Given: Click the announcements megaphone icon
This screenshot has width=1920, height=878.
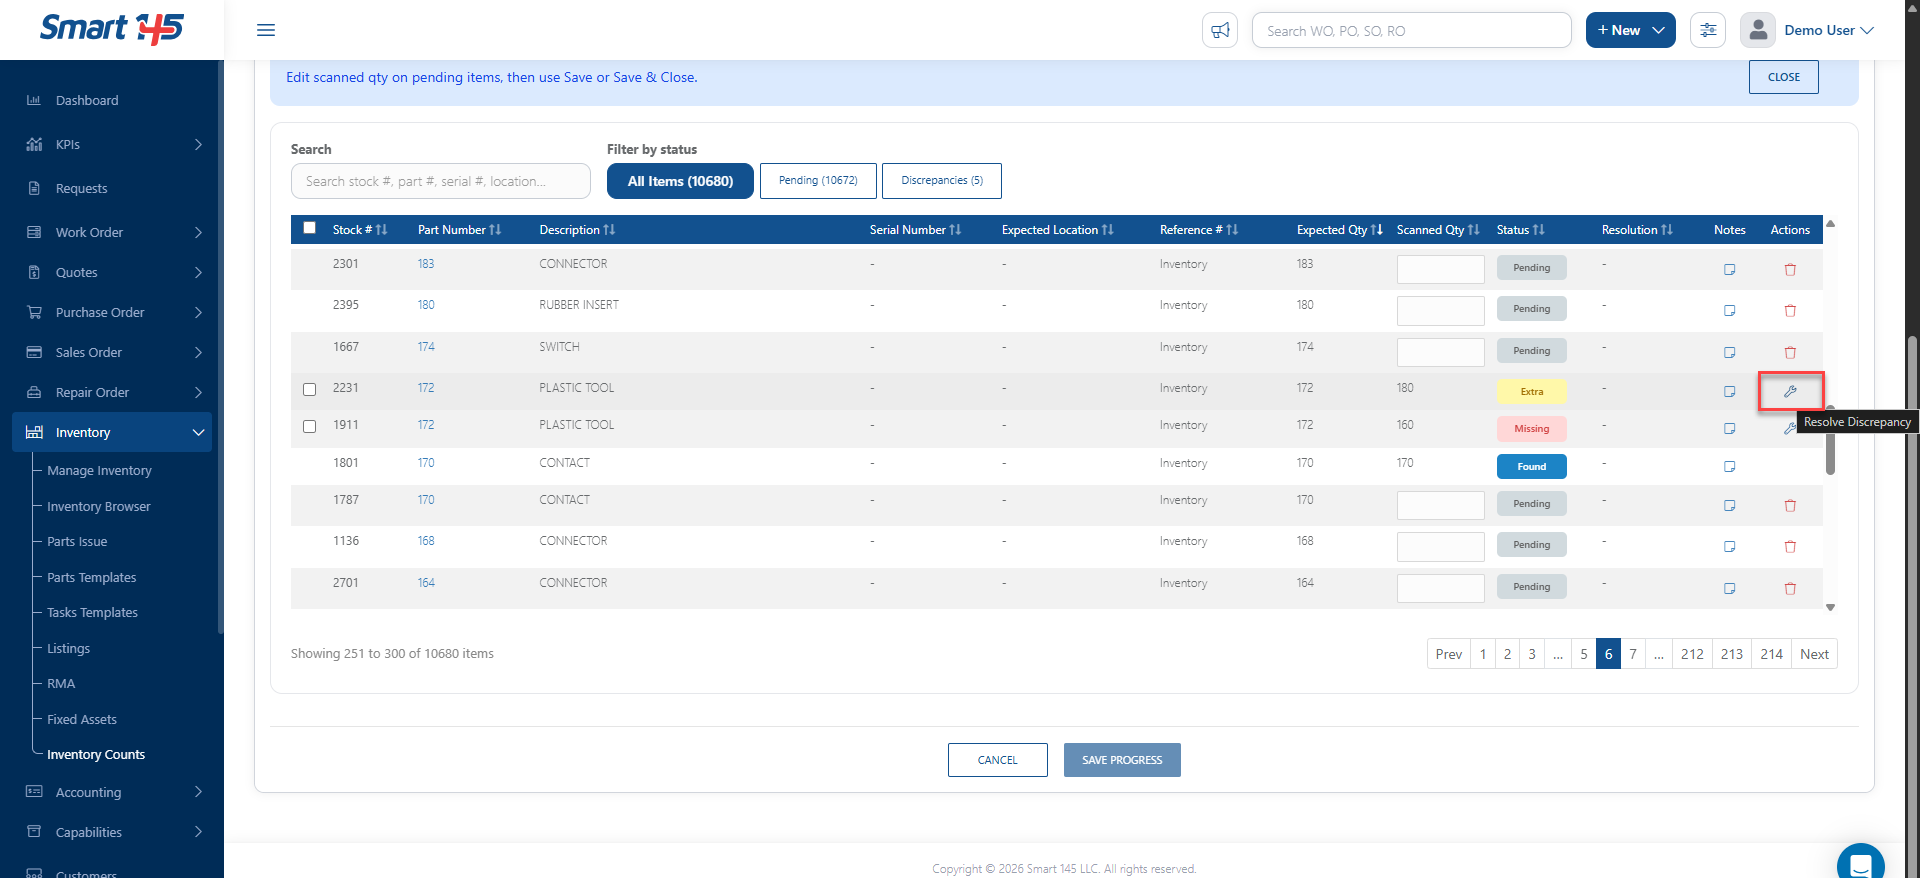Looking at the screenshot, I should (1220, 30).
